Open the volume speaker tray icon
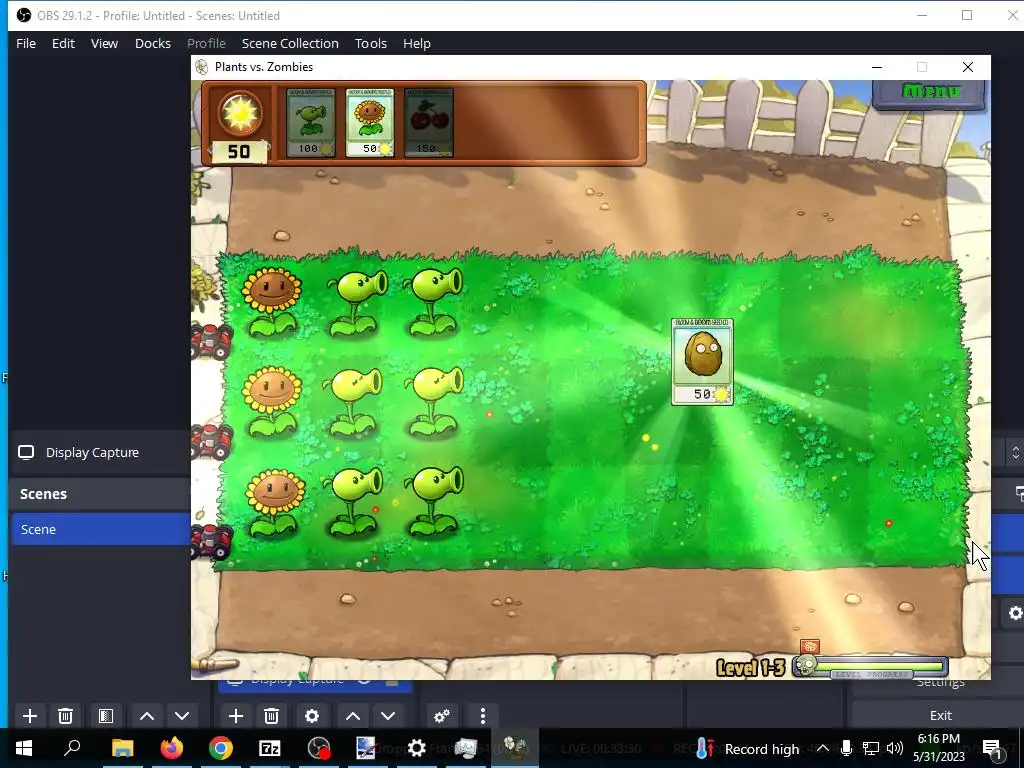The image size is (1024, 768). point(895,748)
